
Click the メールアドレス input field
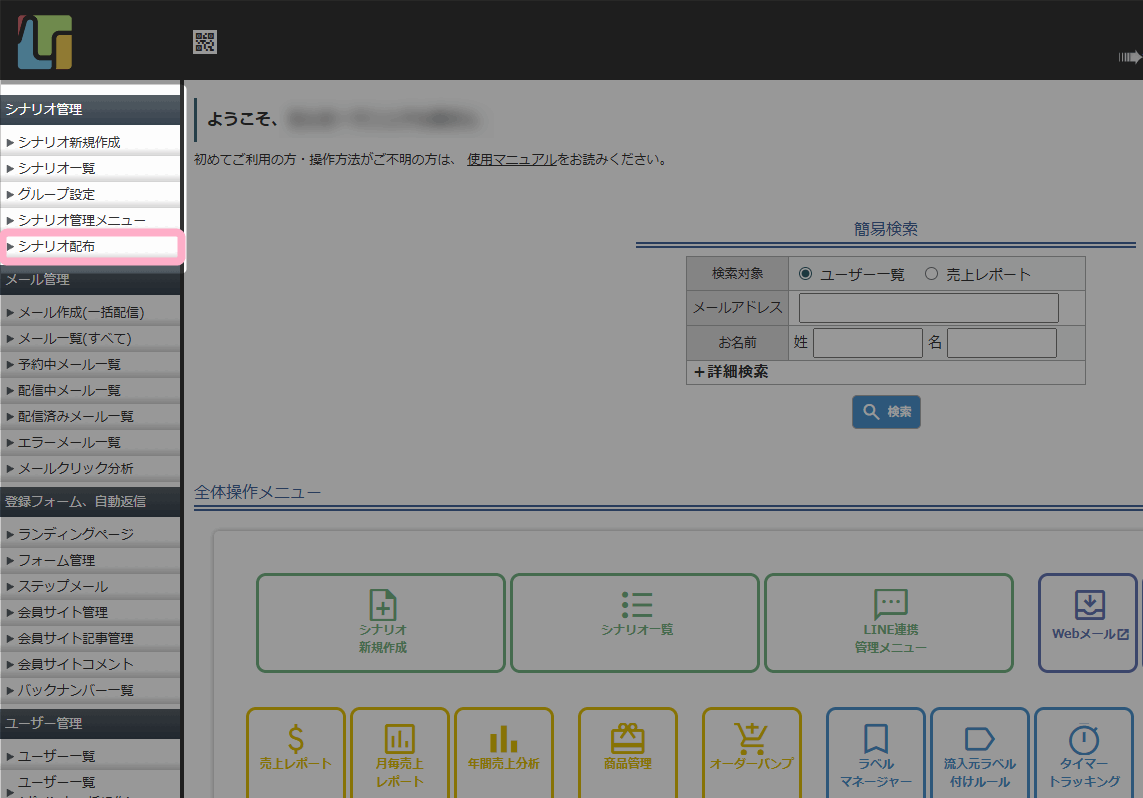click(928, 308)
